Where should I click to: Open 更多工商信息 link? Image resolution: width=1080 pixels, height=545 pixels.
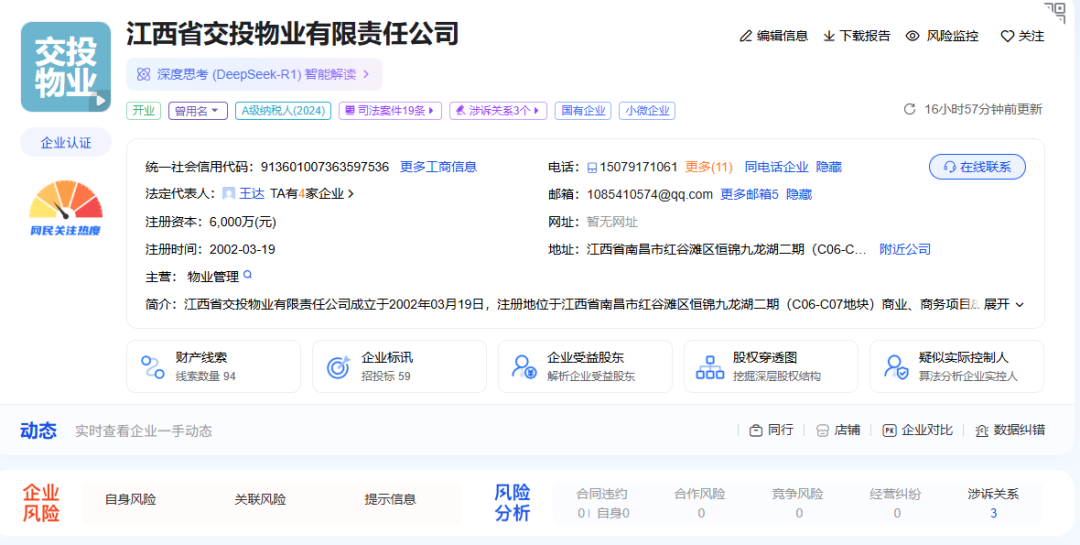439,167
